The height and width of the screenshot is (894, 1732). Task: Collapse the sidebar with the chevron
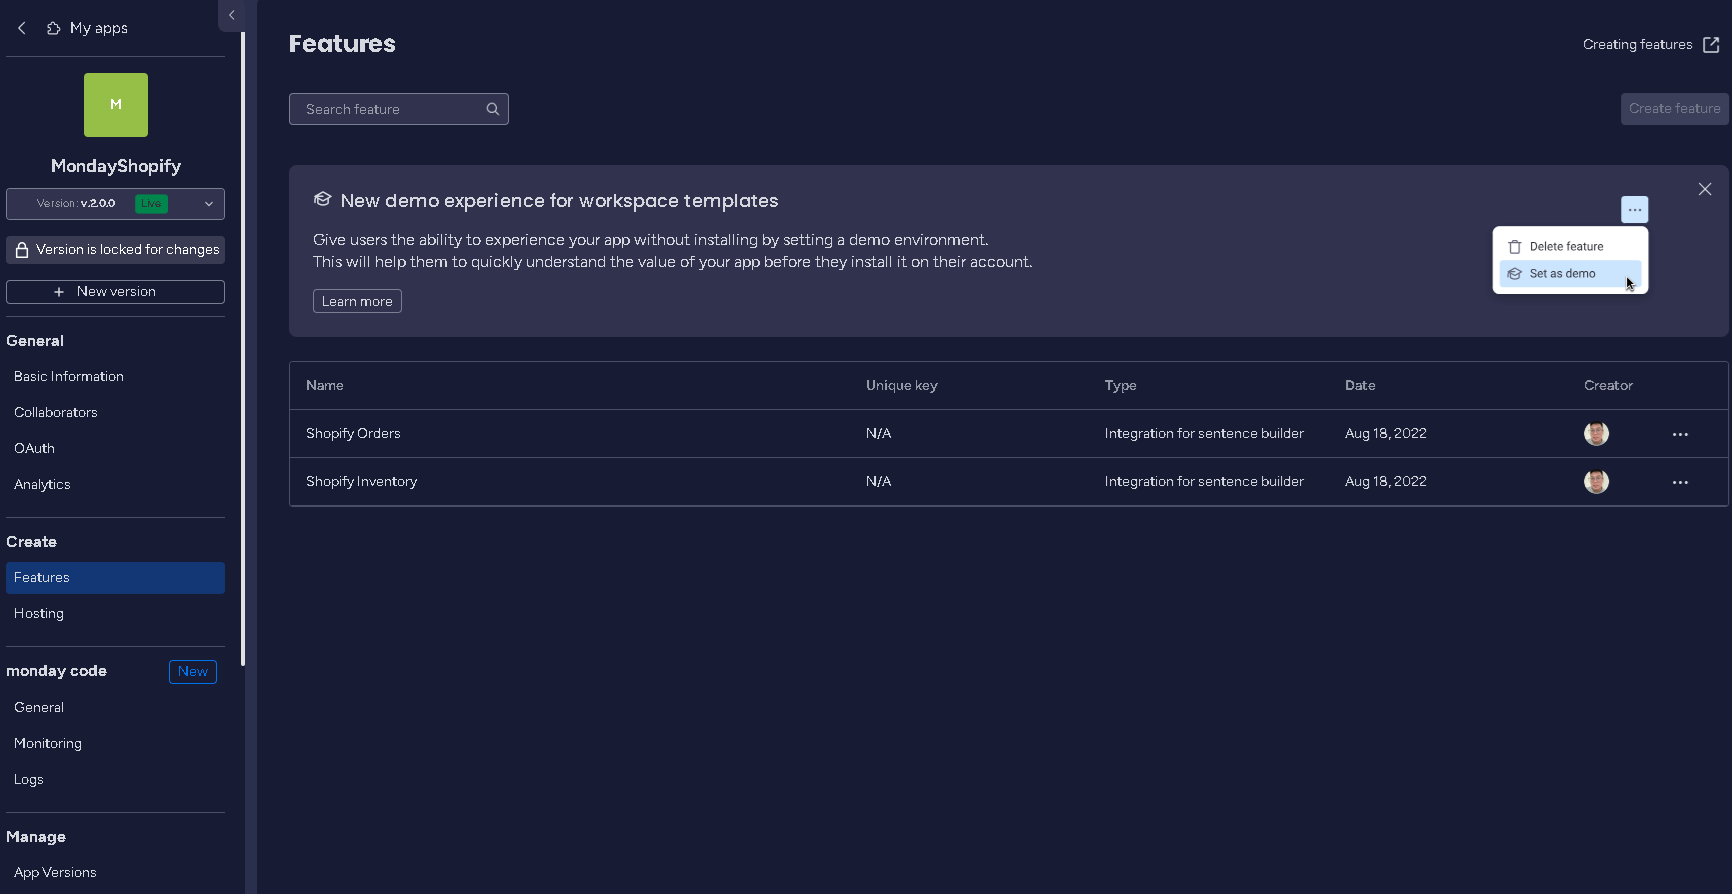231,15
